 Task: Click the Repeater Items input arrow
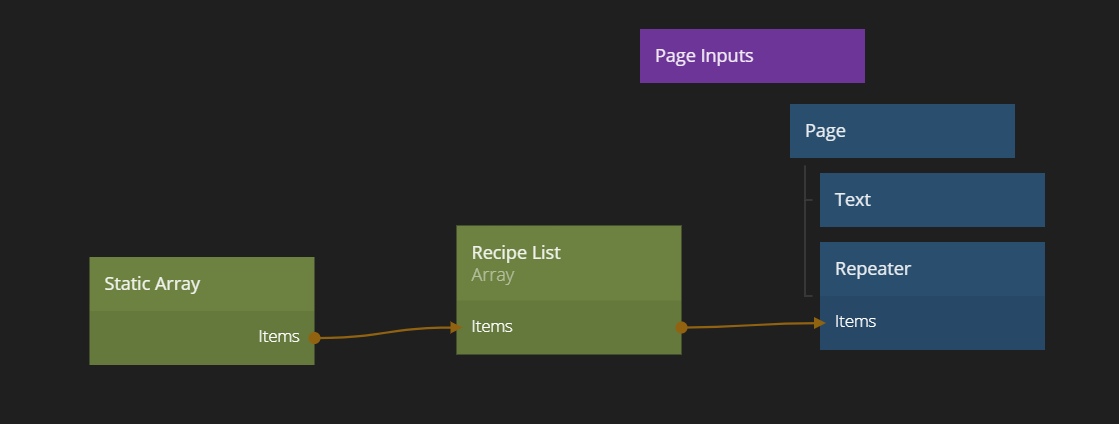(819, 322)
